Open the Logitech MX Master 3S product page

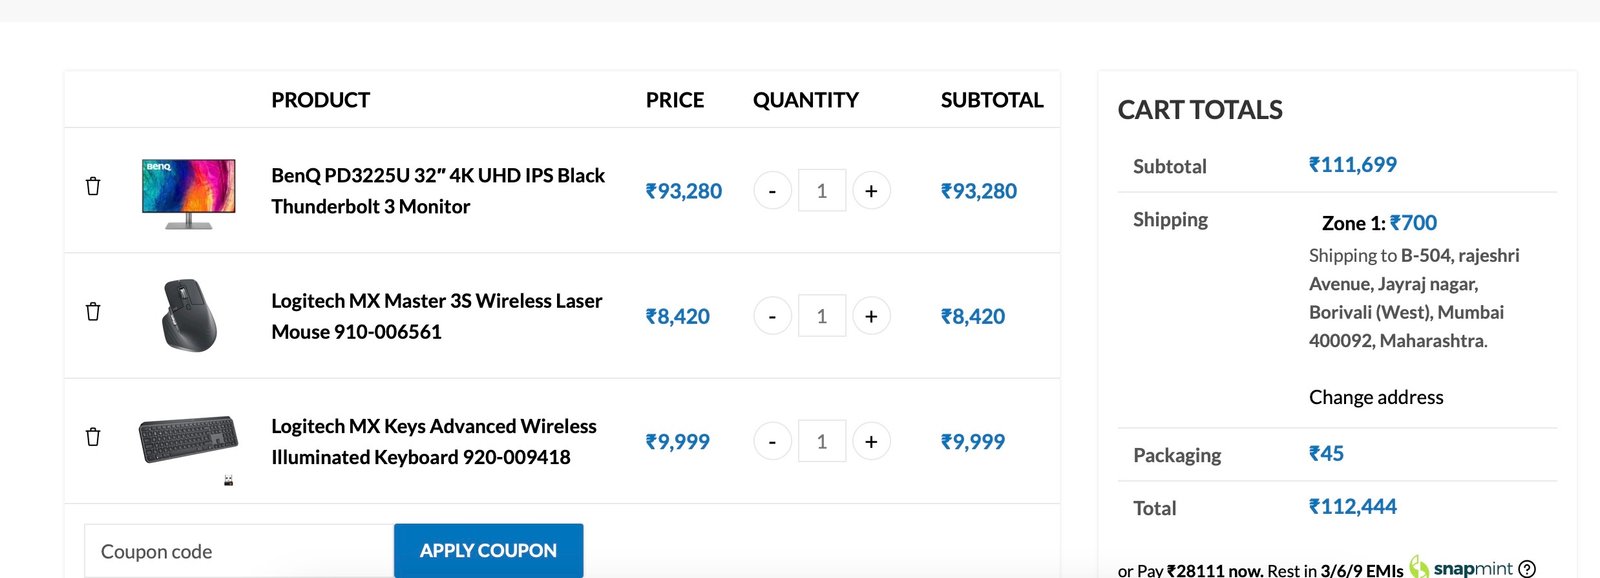[x=437, y=315]
